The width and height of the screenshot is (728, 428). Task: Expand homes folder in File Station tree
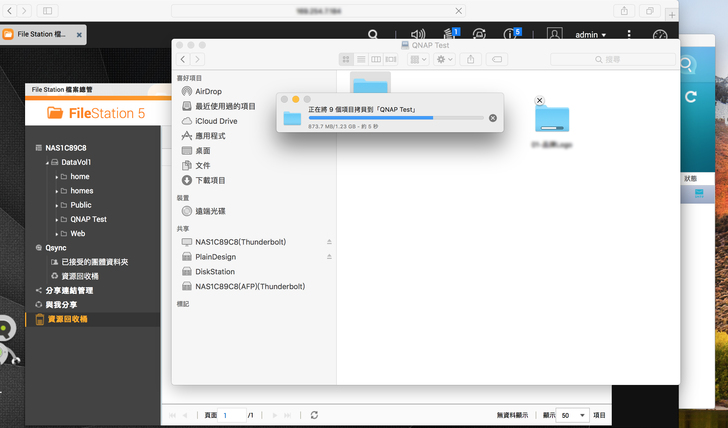[57, 191]
